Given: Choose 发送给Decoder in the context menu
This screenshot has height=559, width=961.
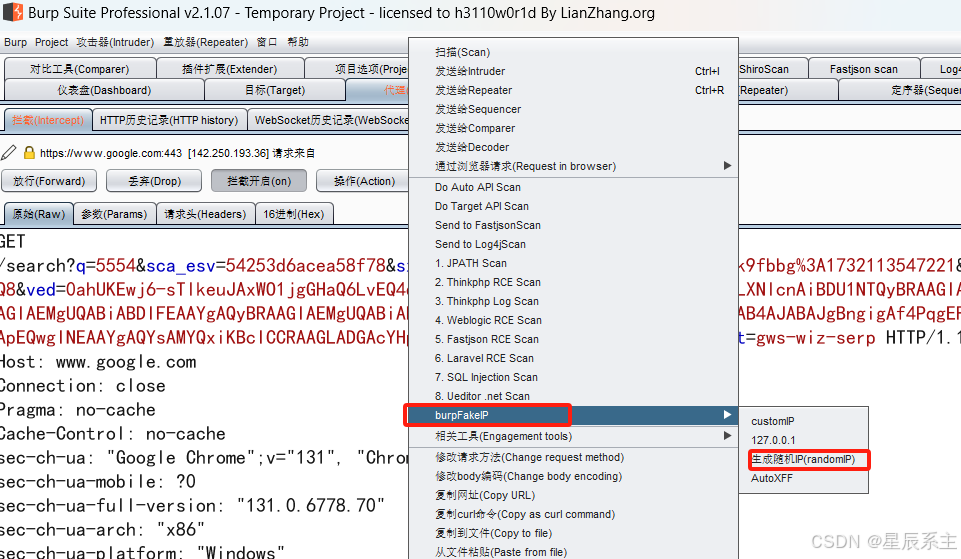Looking at the screenshot, I should click(x=573, y=147).
